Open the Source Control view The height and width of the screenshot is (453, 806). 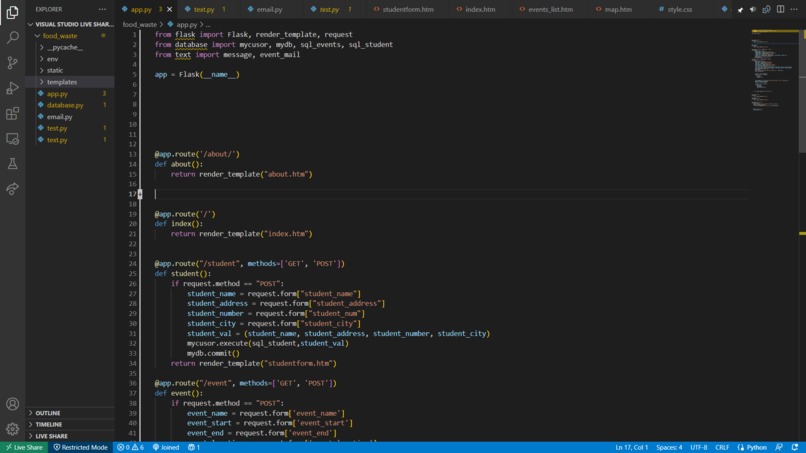tap(12, 63)
